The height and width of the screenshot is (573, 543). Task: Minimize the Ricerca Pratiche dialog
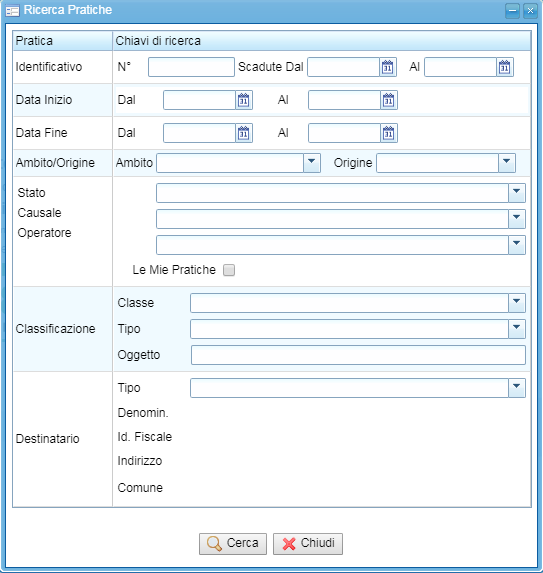(513, 11)
